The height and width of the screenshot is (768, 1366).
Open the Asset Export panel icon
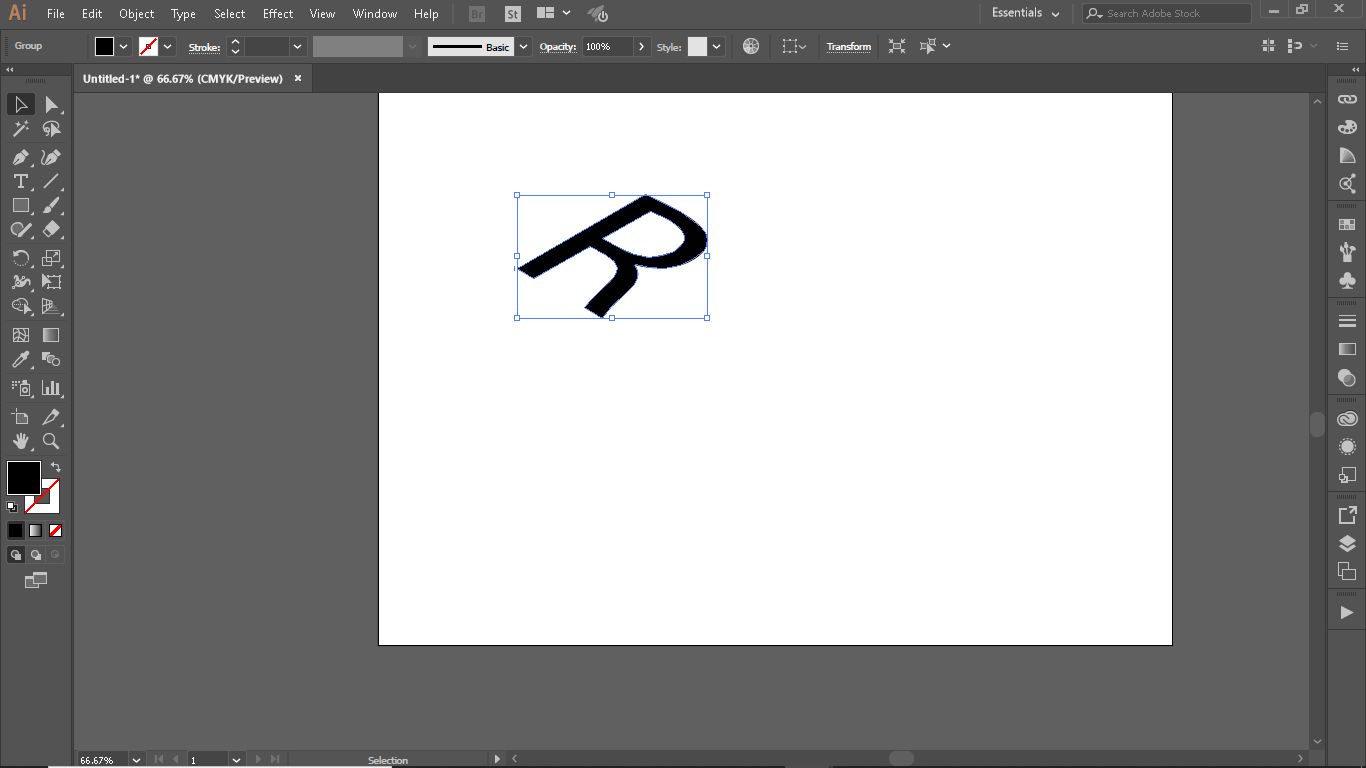click(x=1347, y=515)
